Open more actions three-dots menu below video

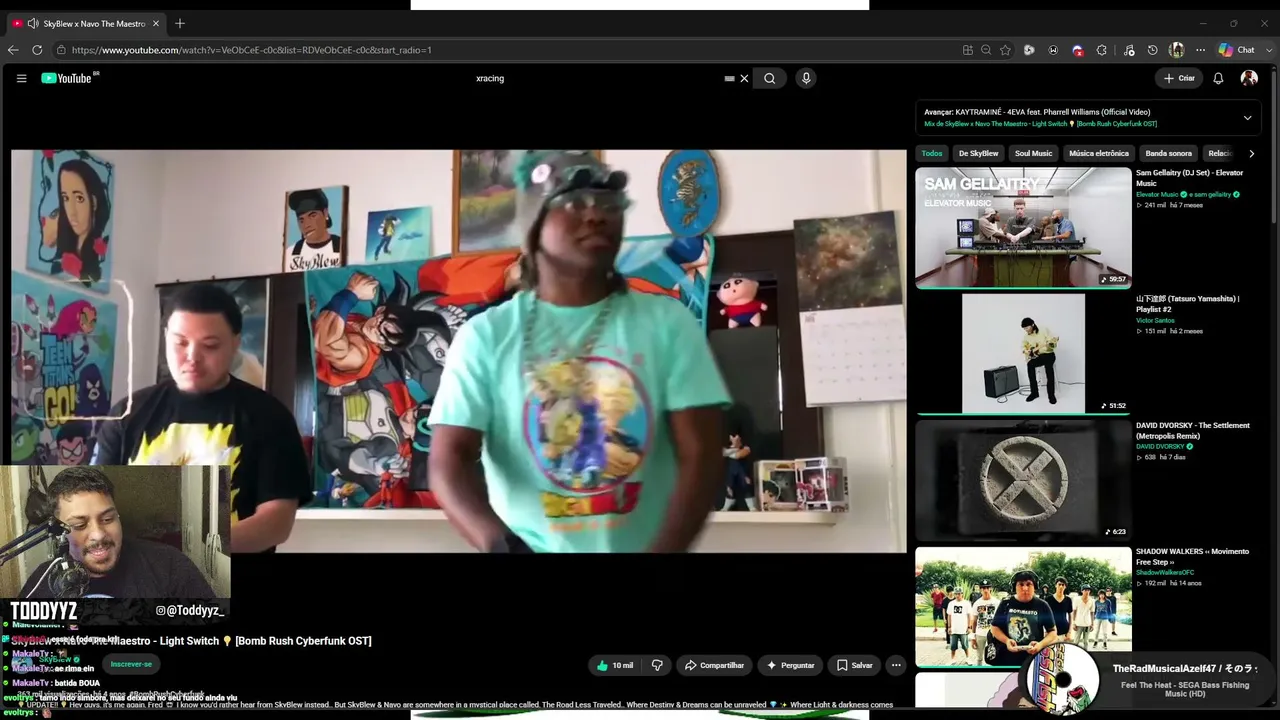896,665
